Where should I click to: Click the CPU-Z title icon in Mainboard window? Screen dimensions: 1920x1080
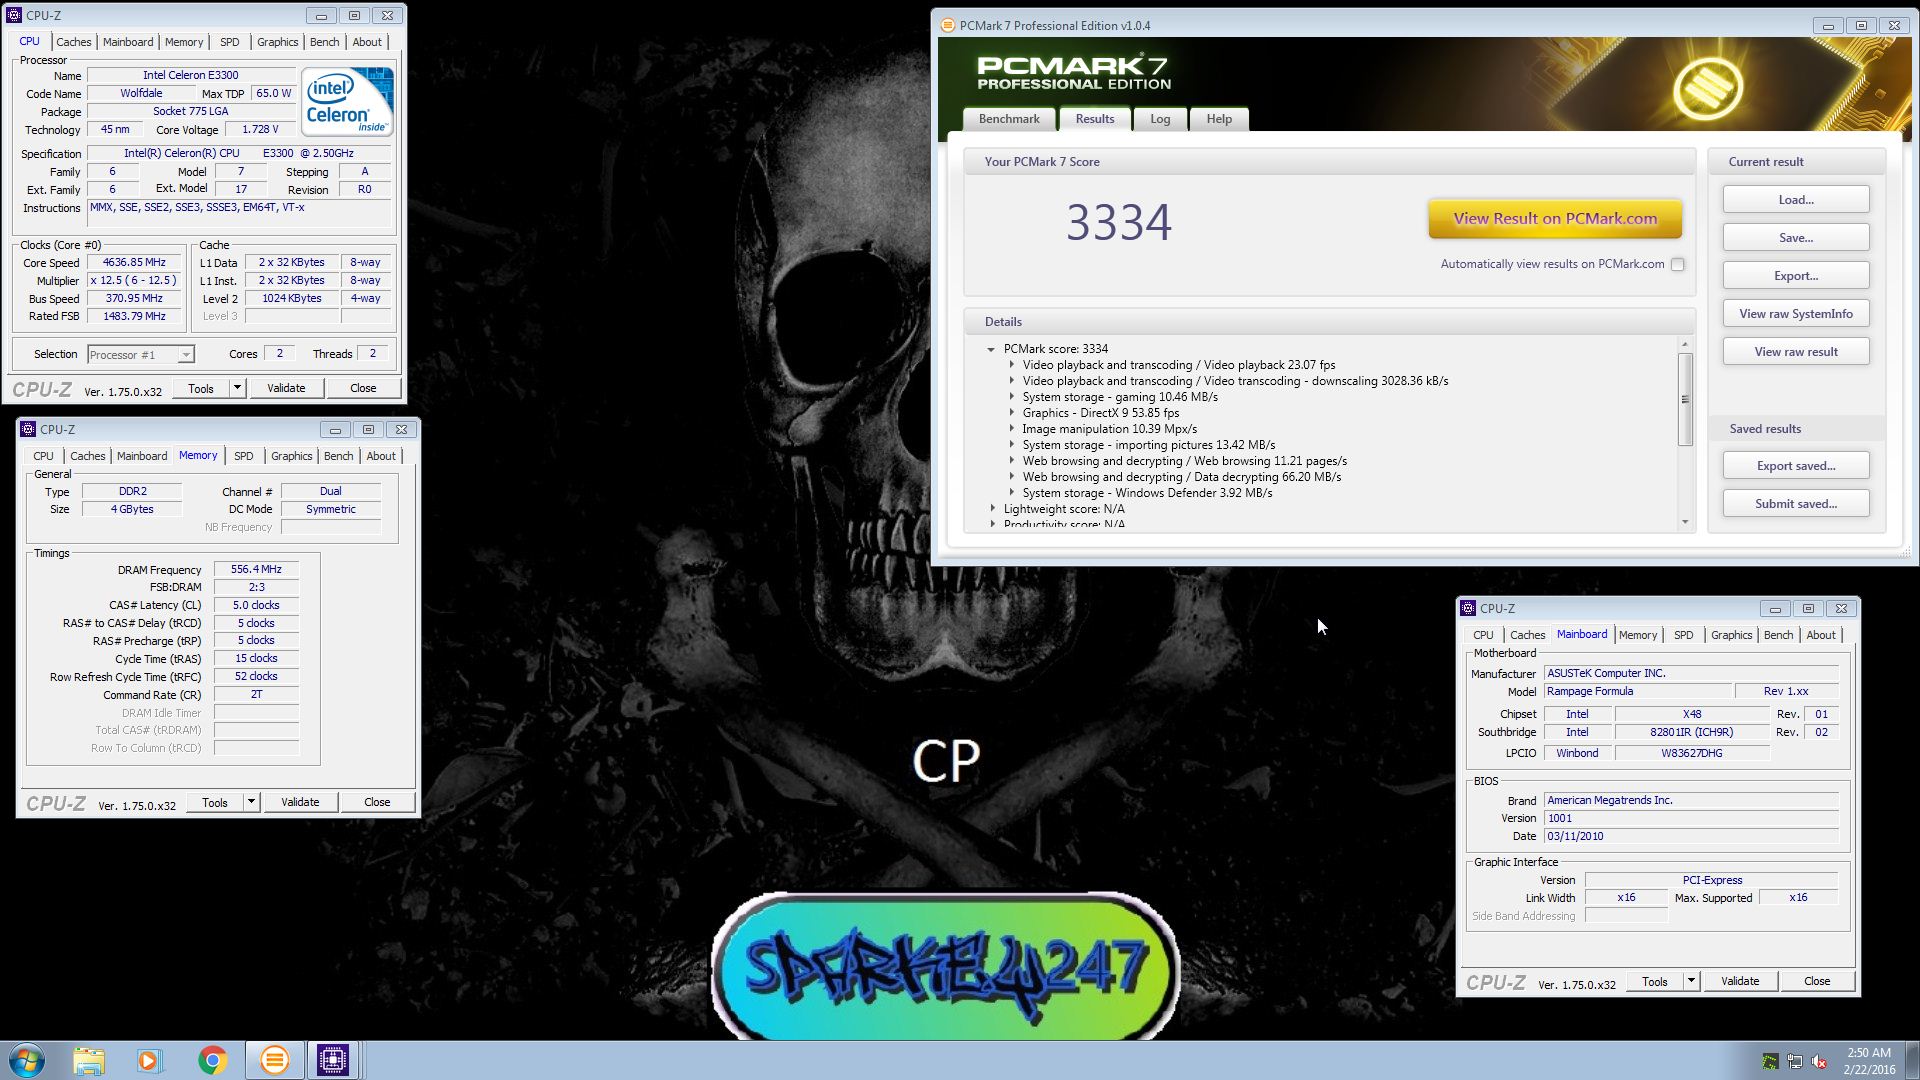coord(1468,608)
